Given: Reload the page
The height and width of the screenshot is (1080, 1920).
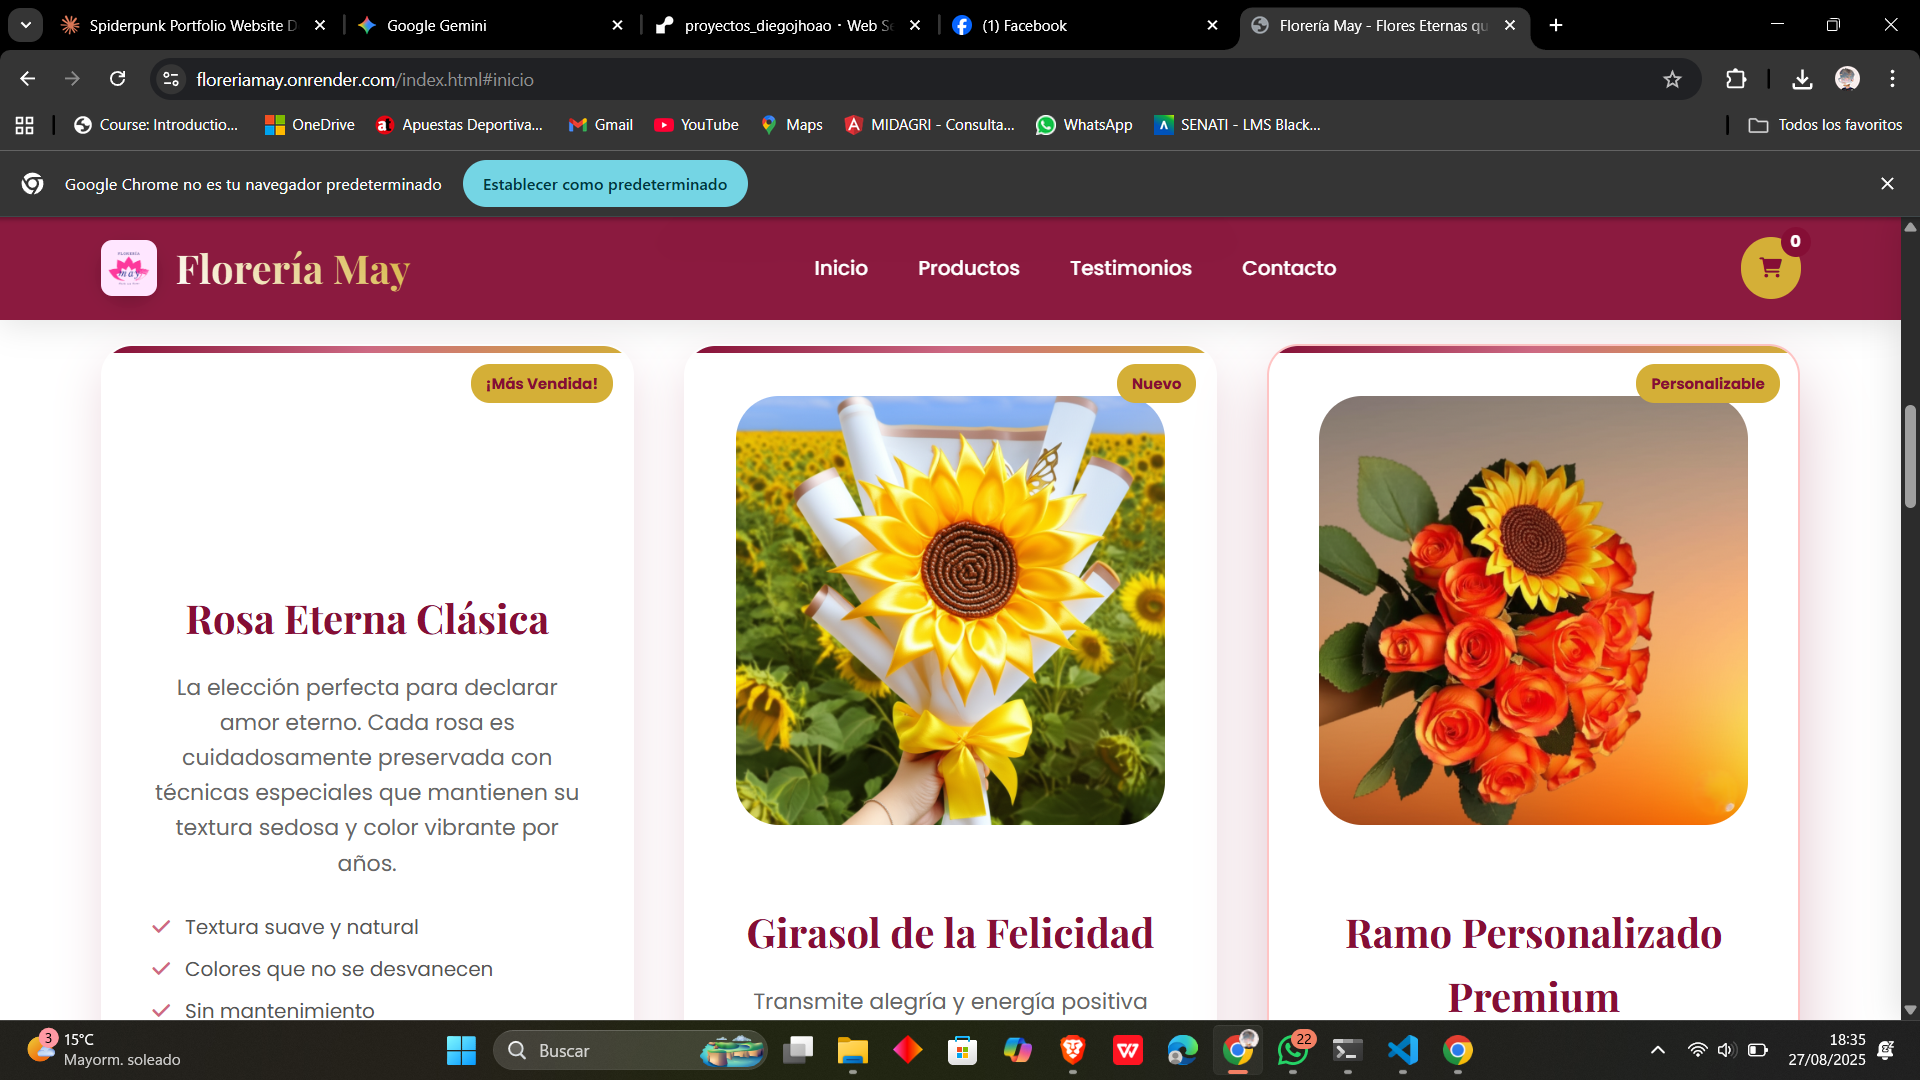Looking at the screenshot, I should tap(117, 79).
